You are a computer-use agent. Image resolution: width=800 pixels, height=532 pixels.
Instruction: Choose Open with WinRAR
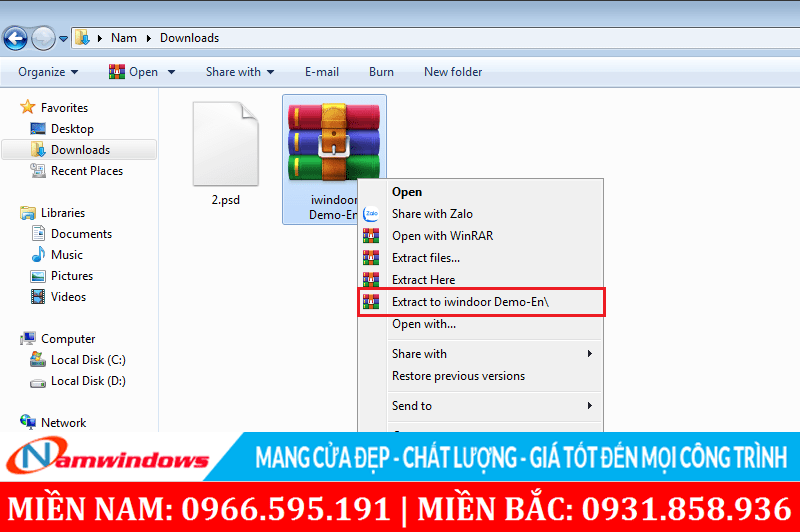pos(442,236)
